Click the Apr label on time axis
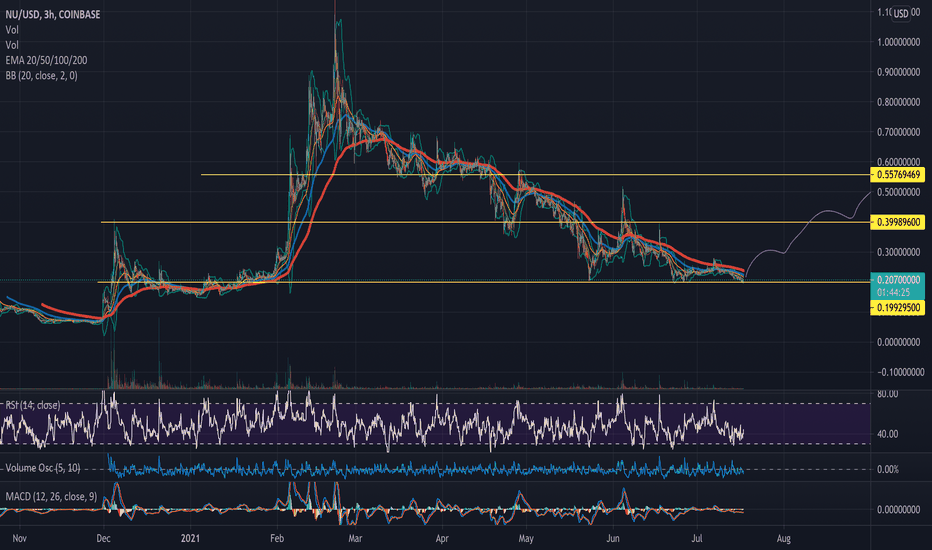This screenshot has height=550, width=932. pos(442,539)
